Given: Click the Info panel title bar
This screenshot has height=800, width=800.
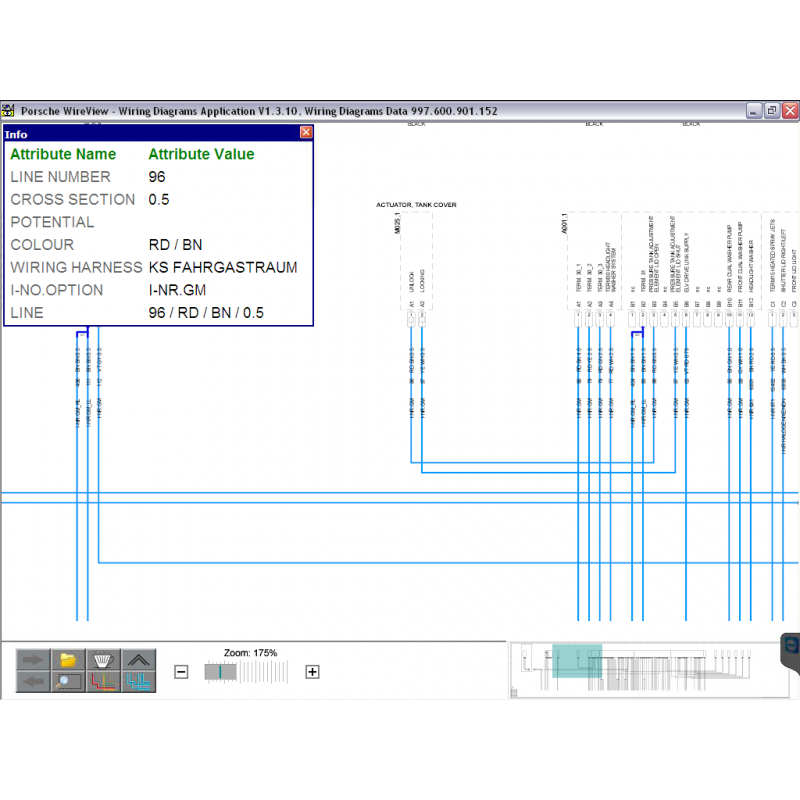Looking at the screenshot, I should [150, 133].
